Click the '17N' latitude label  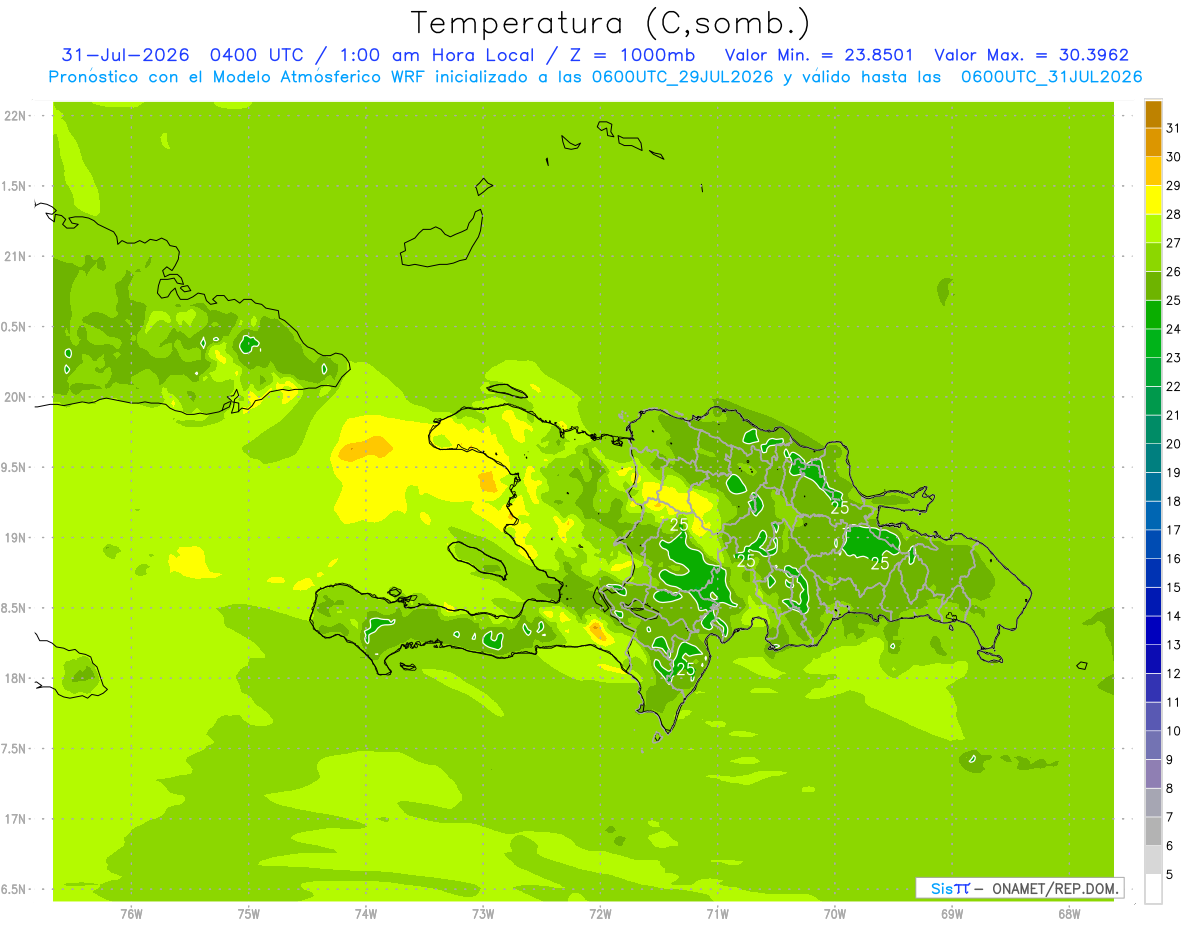click(x=16, y=819)
